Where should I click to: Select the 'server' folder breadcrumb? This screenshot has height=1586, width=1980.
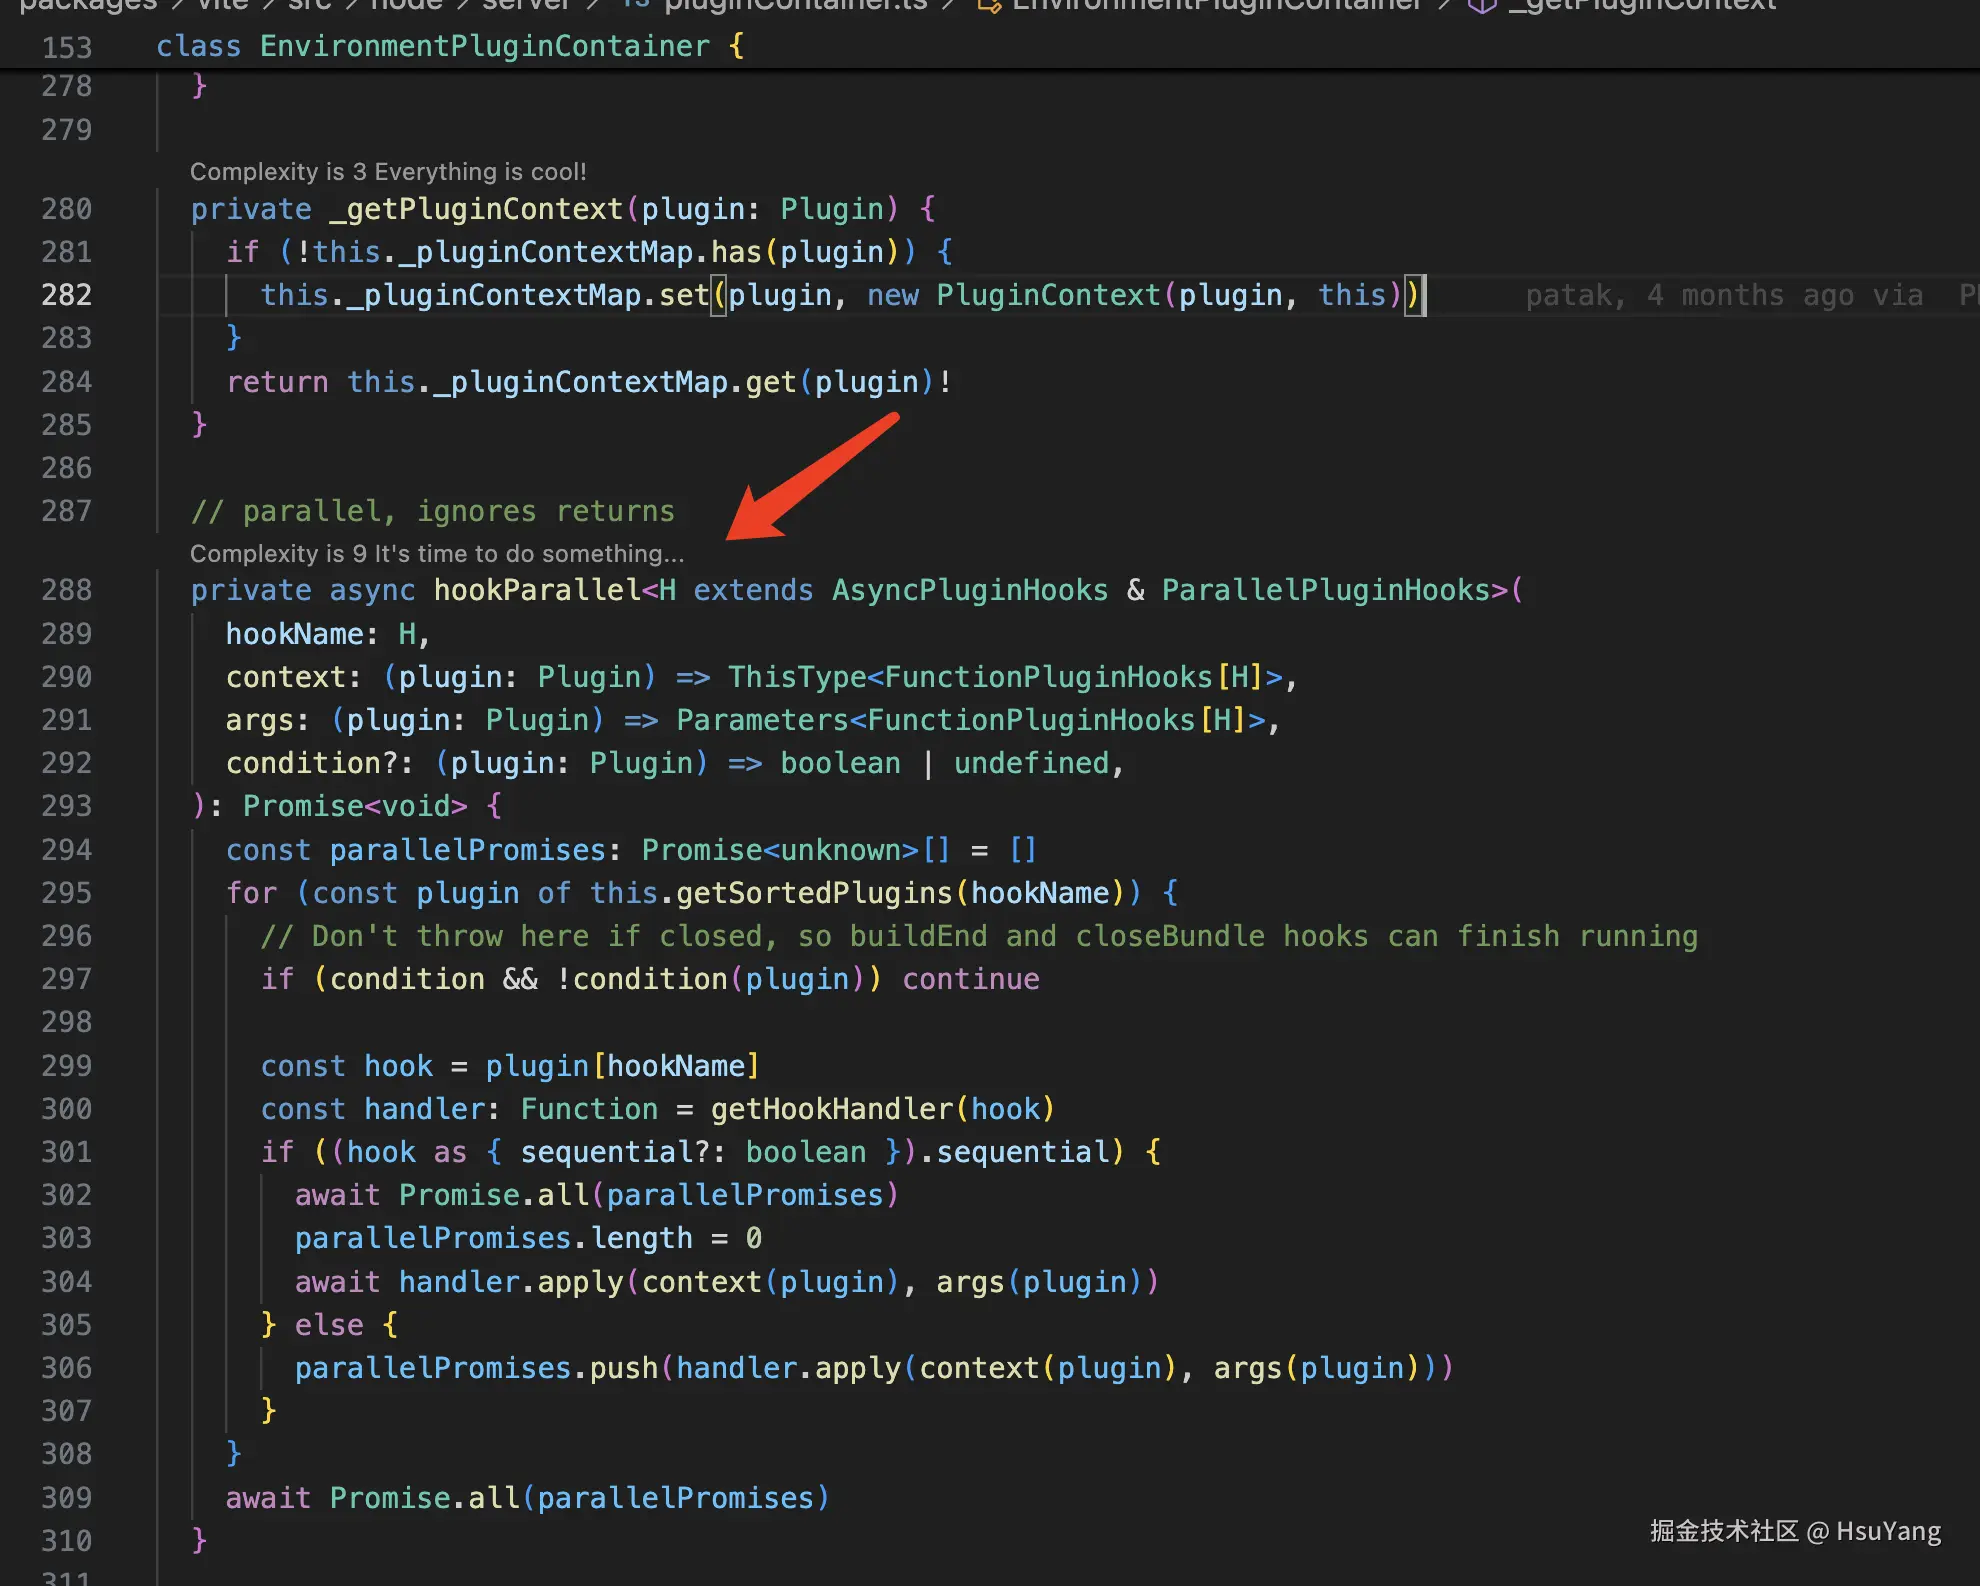coord(526,5)
